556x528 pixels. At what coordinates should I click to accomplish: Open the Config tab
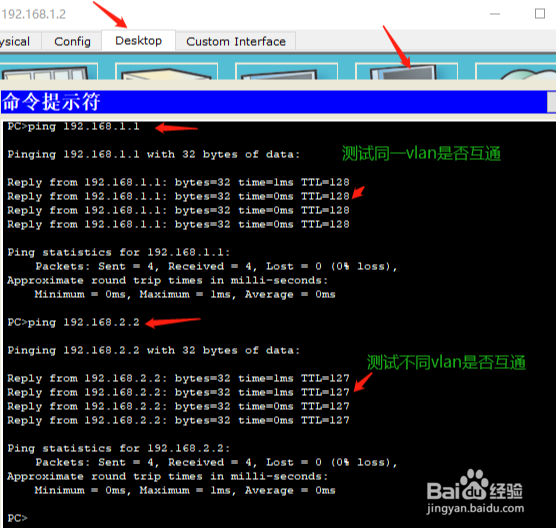coord(72,41)
